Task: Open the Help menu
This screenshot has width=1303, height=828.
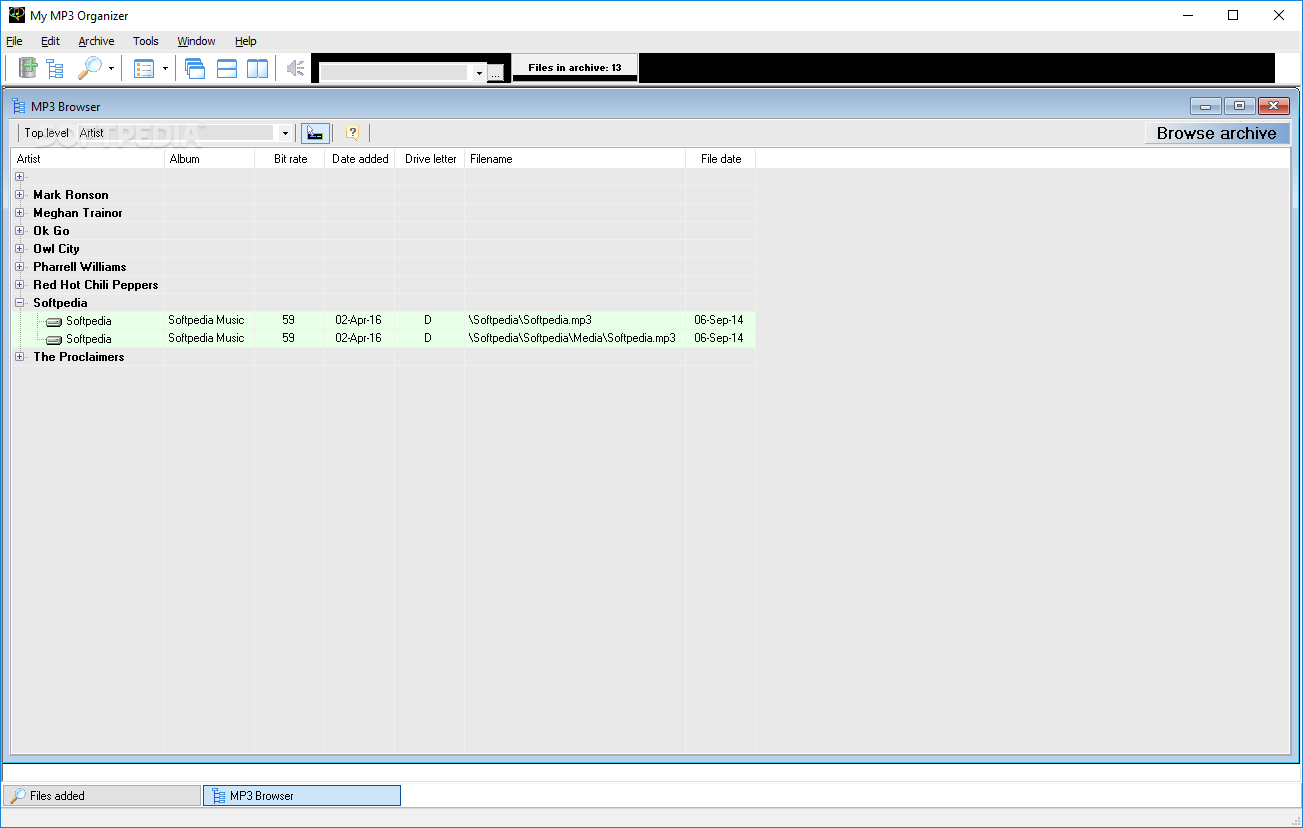Action: point(246,41)
